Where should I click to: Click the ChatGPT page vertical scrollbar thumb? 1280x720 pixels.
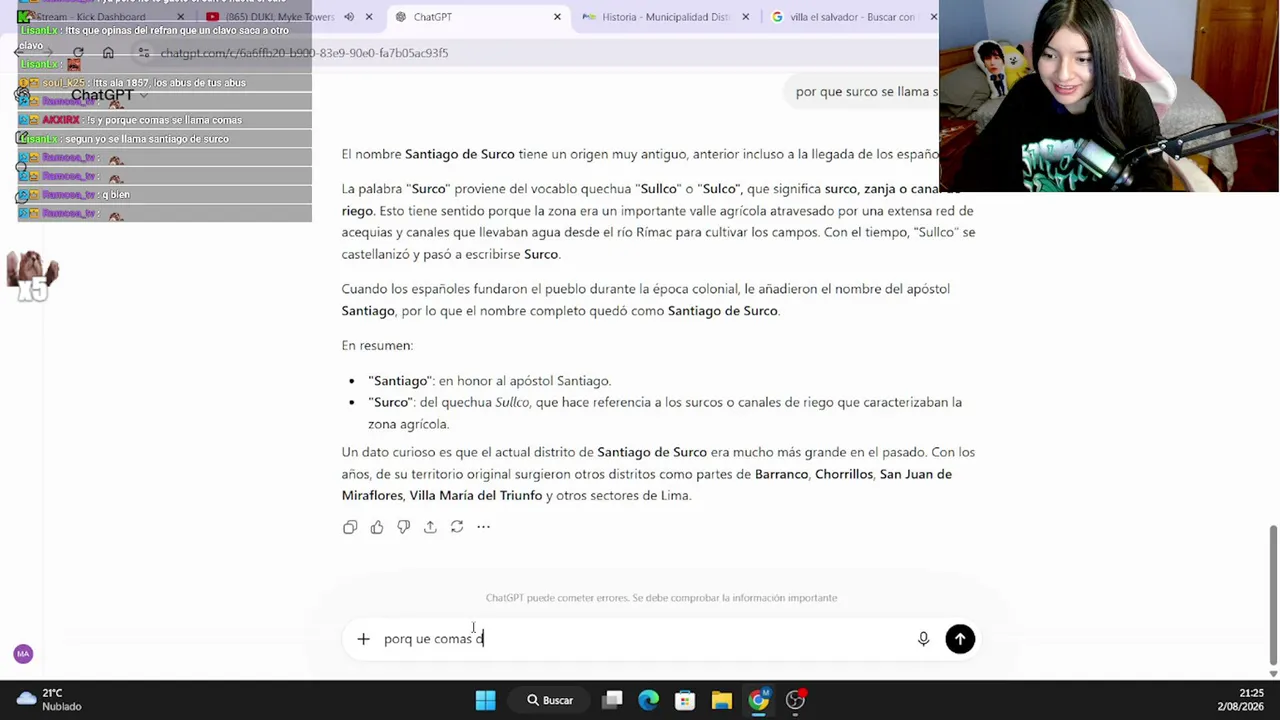pyautogui.click(x=1273, y=593)
